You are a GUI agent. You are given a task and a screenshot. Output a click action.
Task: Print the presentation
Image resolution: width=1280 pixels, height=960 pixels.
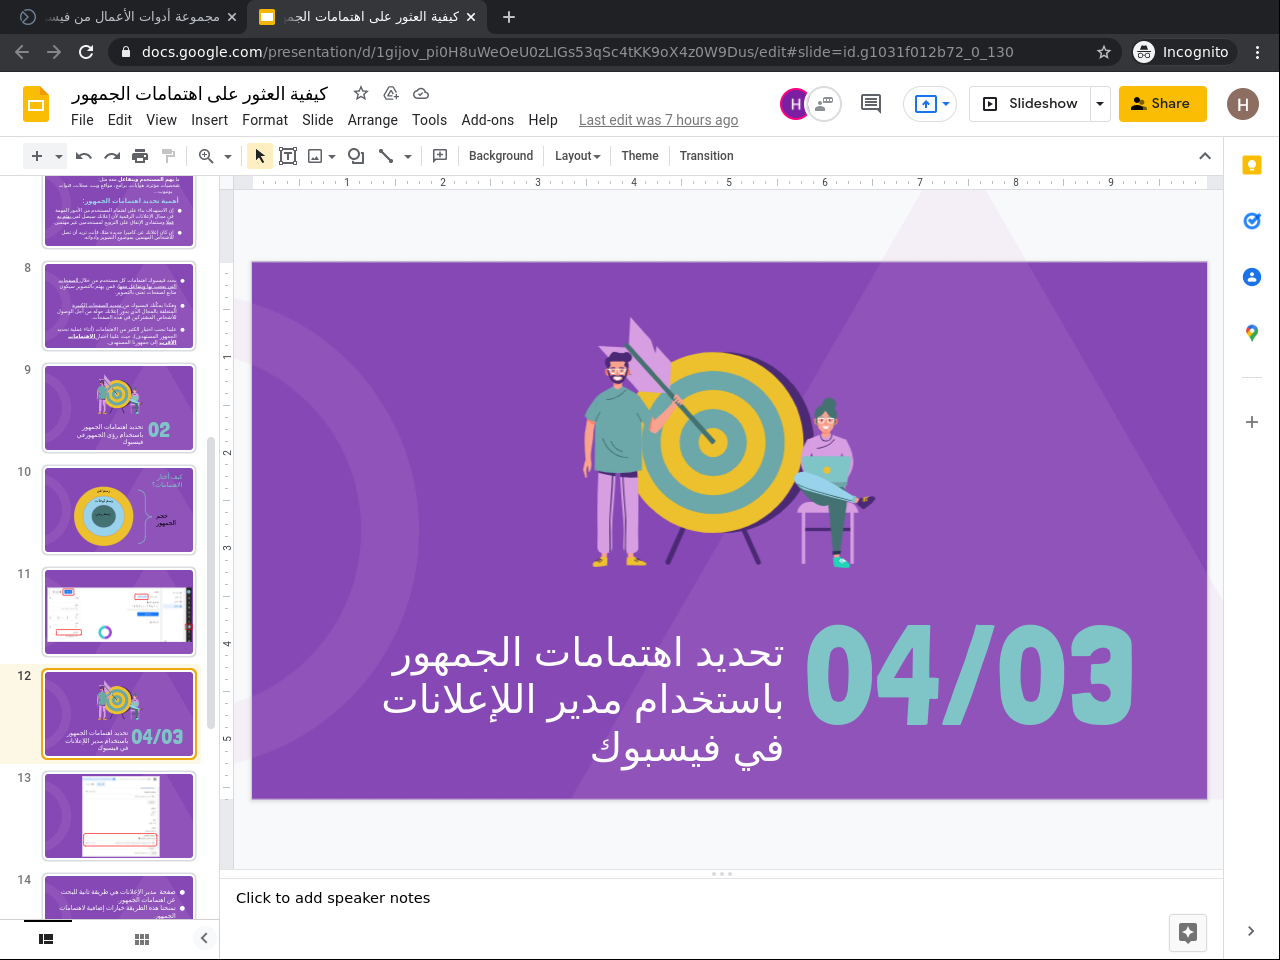[x=140, y=156]
